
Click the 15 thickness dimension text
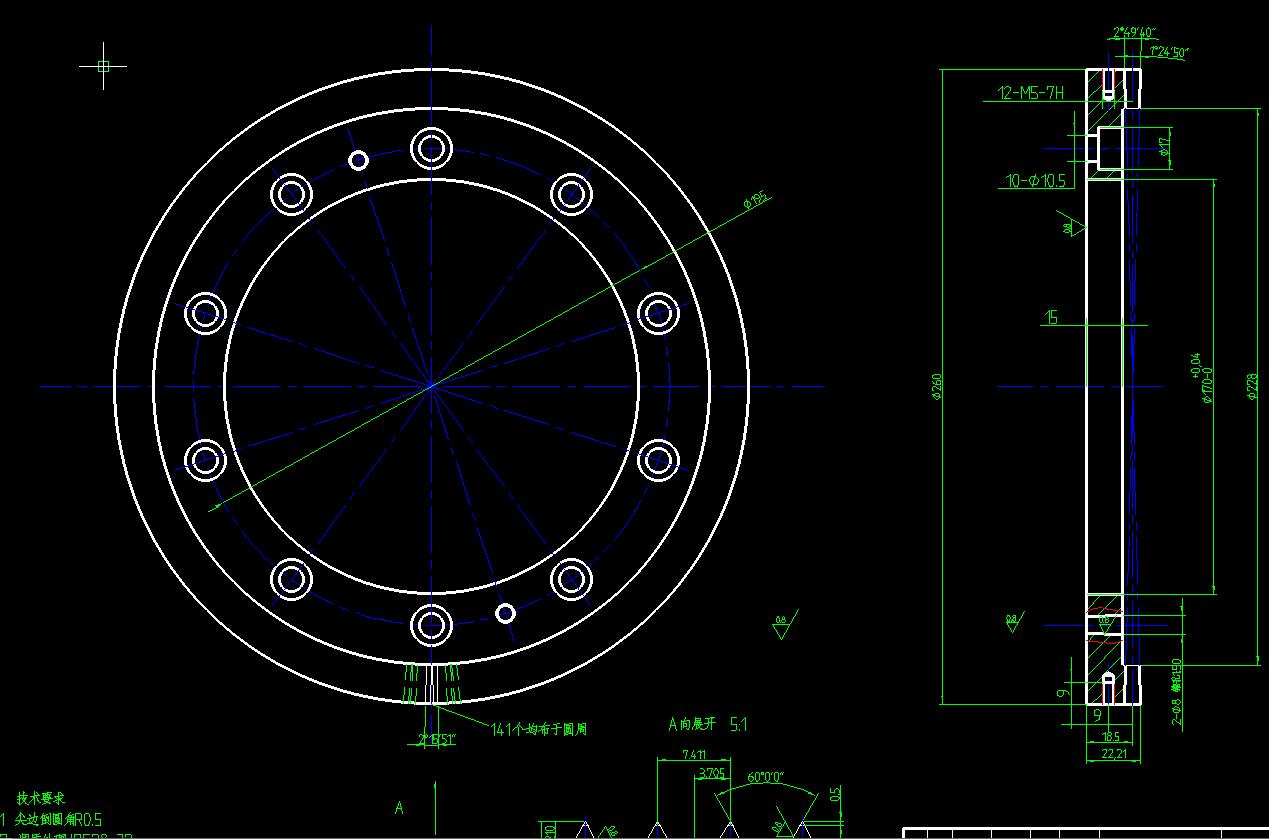pyautogui.click(x=1051, y=317)
